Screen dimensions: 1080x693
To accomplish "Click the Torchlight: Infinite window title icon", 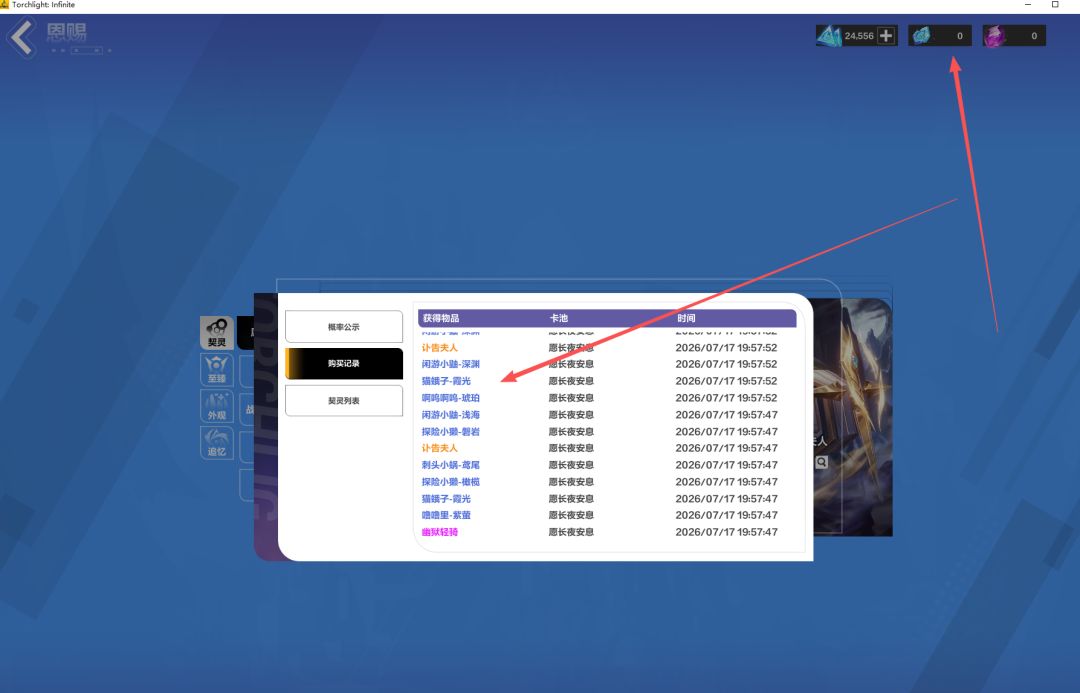I will point(4,4).
